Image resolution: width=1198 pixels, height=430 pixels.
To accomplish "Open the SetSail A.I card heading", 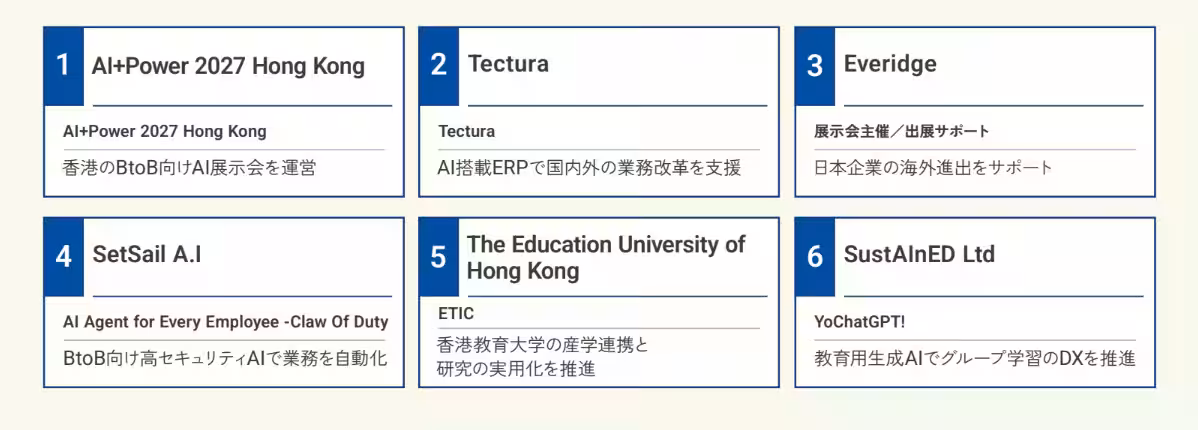I will coord(147,254).
